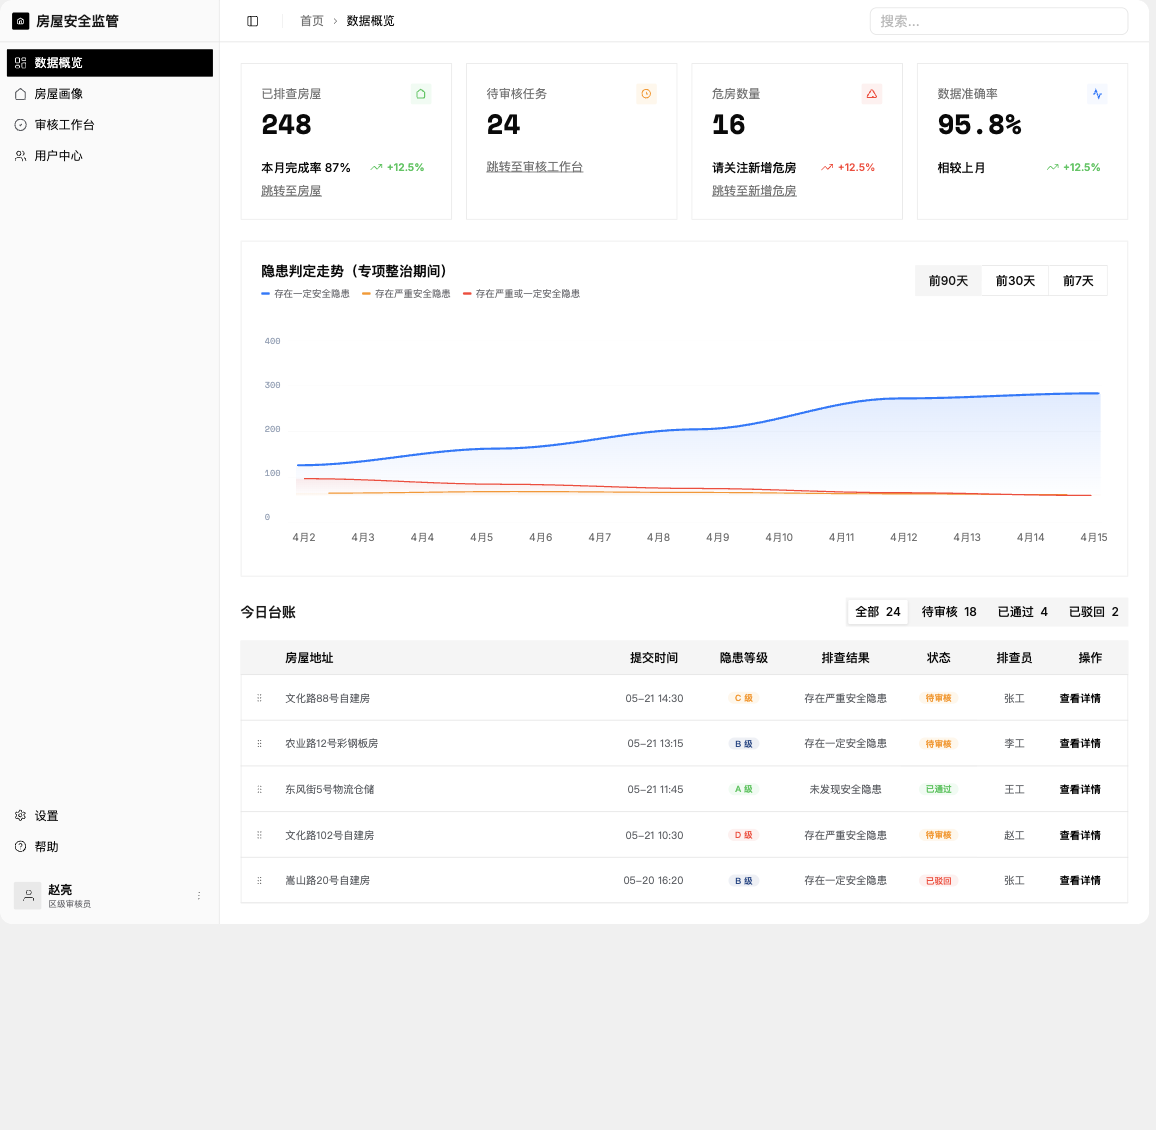
Task: Switch to 已驳回 2 tab
Action: point(1093,612)
